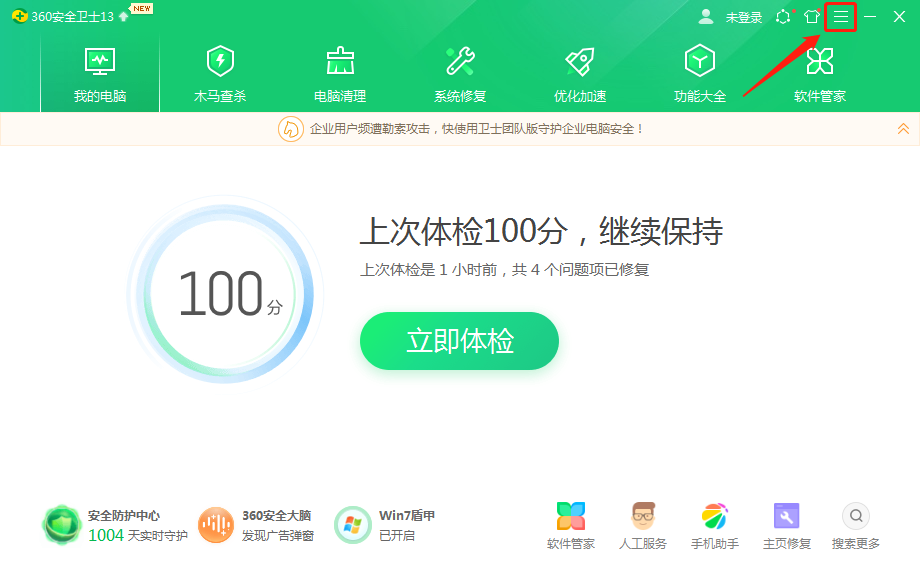Open 软件管家 tab in top bar
The height and width of the screenshot is (580, 920).
tap(820, 74)
